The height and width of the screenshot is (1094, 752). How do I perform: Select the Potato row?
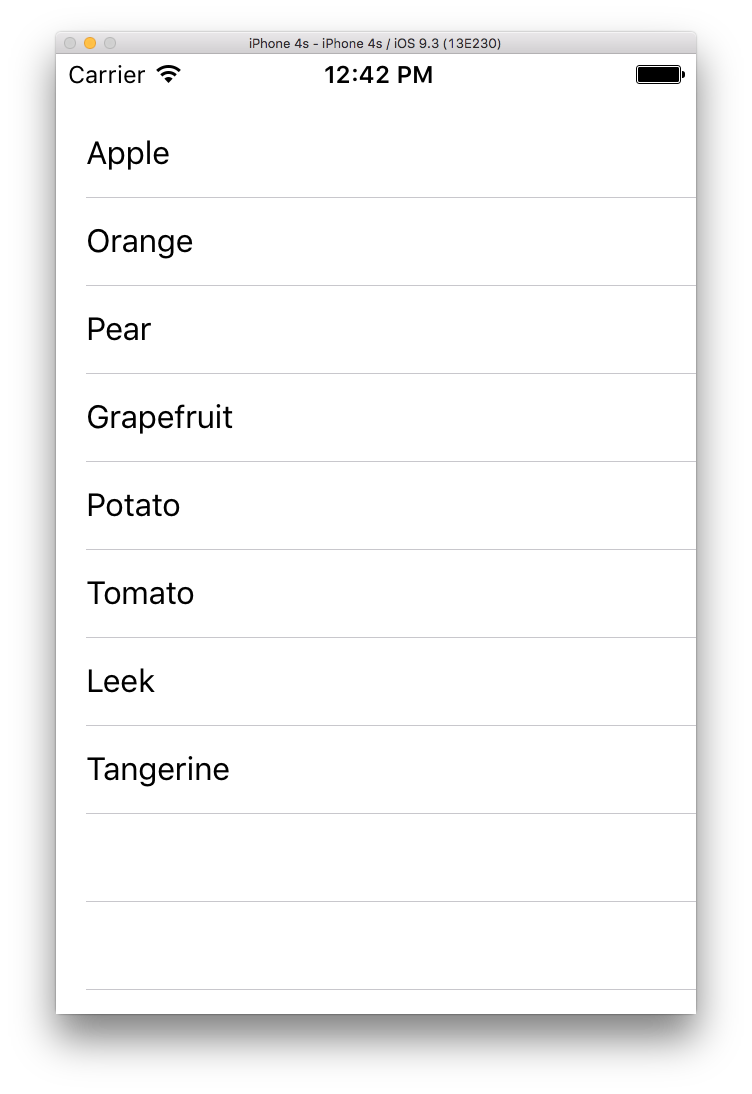tap(376, 505)
